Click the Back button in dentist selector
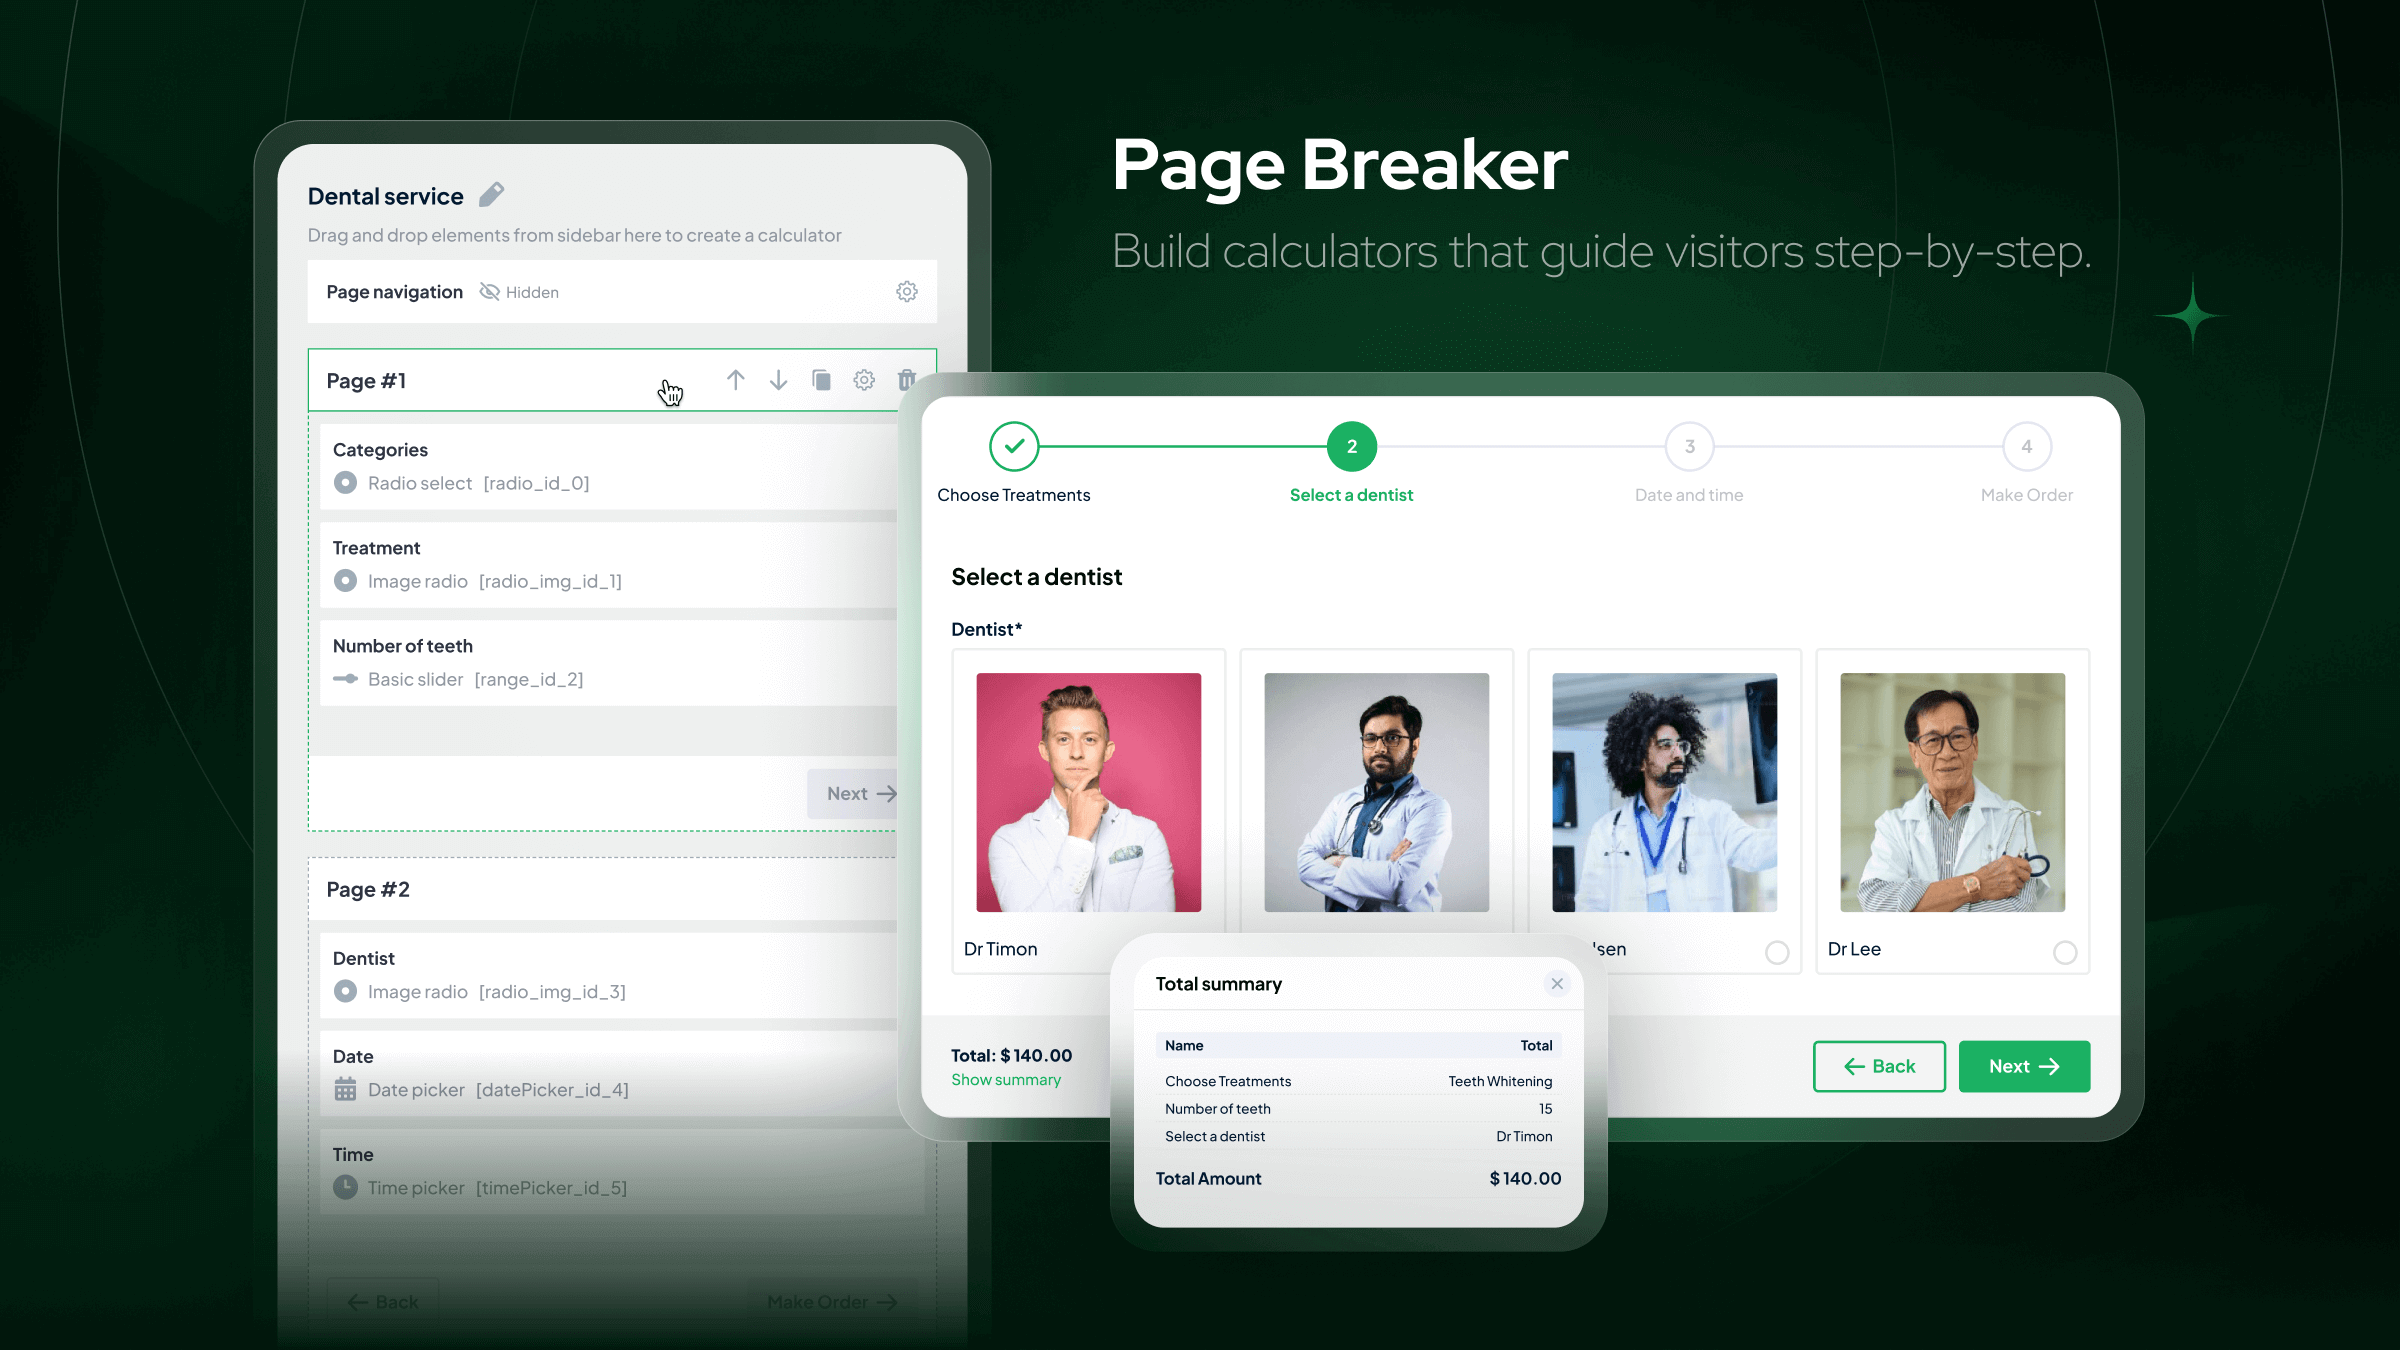 coord(1879,1066)
